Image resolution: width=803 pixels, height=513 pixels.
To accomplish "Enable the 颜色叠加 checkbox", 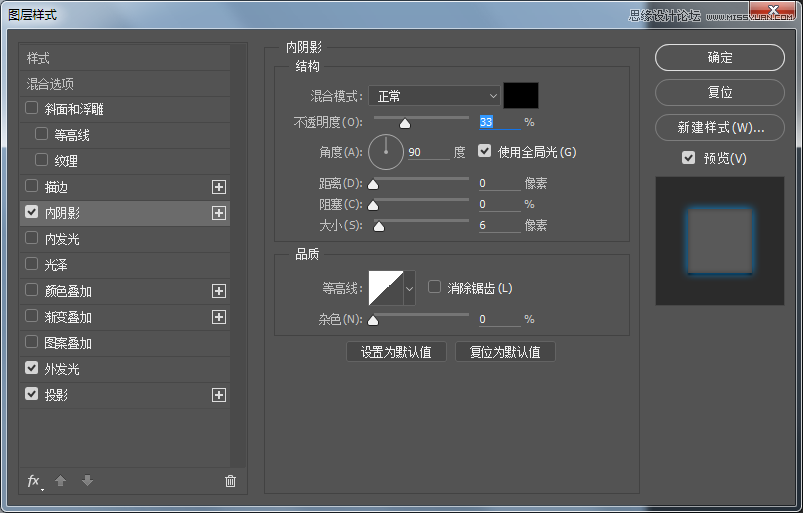I will [31, 290].
